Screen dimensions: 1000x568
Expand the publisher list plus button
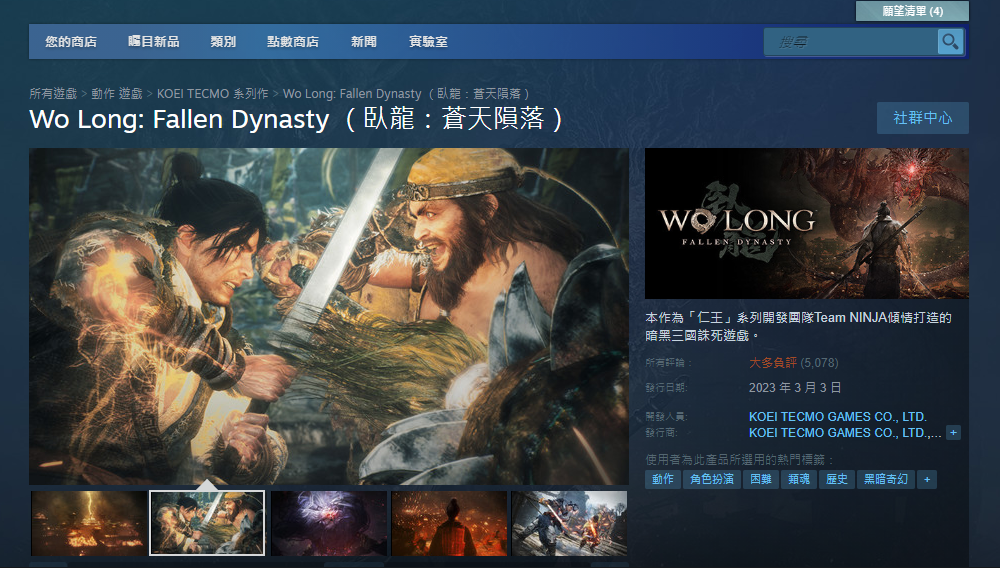[x=953, y=433]
